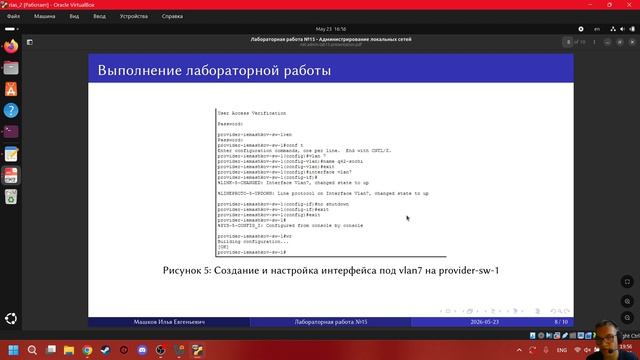The height and width of the screenshot is (360, 640).
Task: Open Steam from the taskbar
Action: 106,350
